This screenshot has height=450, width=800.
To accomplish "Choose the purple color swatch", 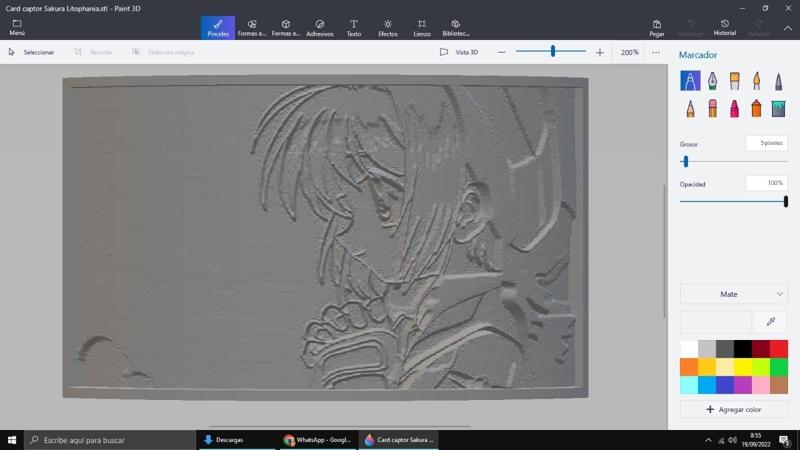I will (743, 385).
